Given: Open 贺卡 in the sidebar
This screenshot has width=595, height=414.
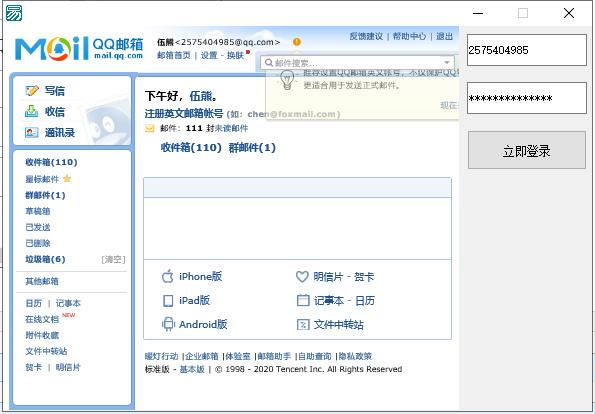Looking at the screenshot, I should click(33, 367).
